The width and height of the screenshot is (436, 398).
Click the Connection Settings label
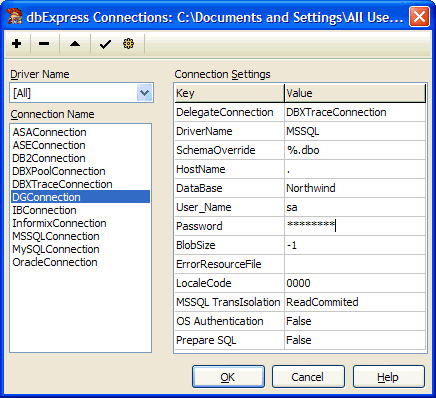coord(222,74)
